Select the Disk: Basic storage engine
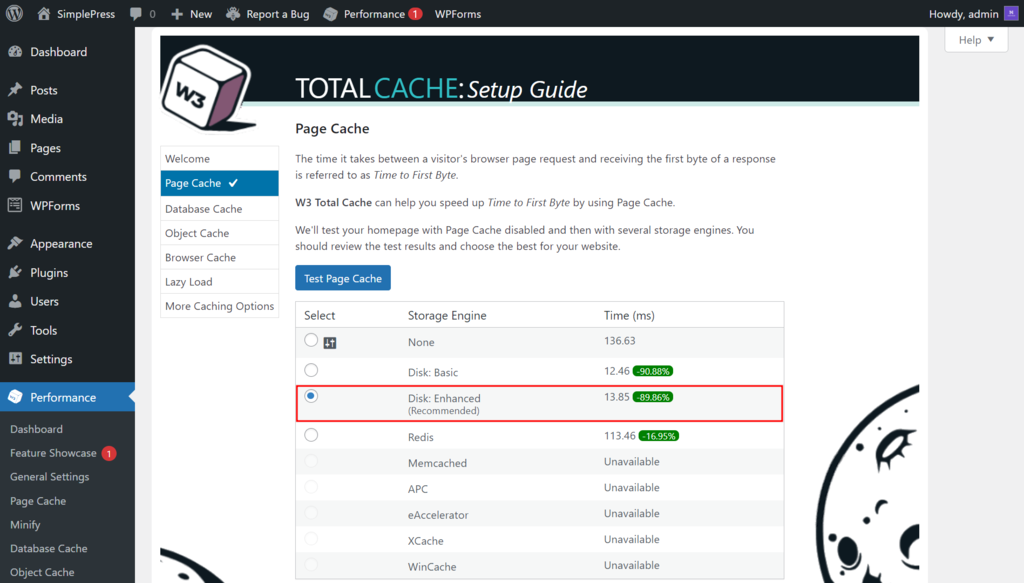The image size is (1024, 583). pos(311,370)
